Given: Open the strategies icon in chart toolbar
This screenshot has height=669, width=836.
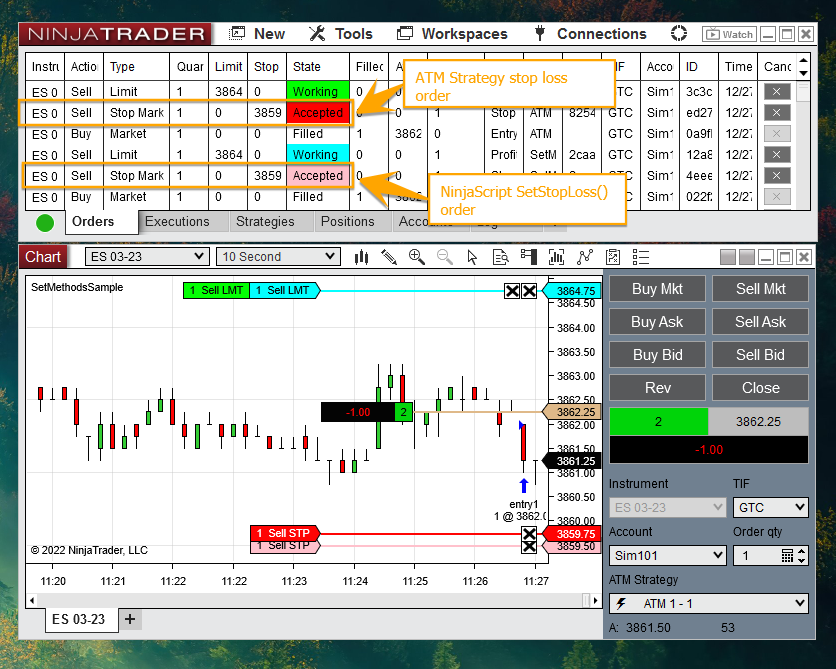Looking at the screenshot, I should (x=613, y=257).
